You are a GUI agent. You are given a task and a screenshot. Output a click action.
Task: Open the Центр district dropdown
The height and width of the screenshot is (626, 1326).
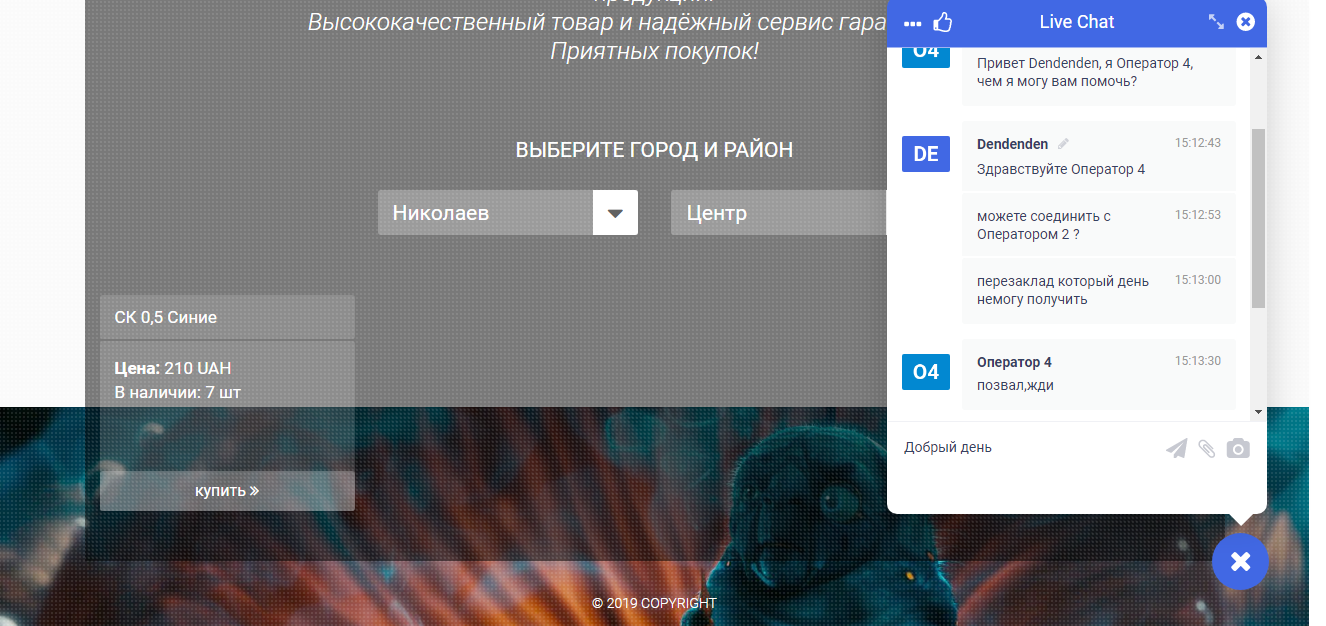coord(779,213)
